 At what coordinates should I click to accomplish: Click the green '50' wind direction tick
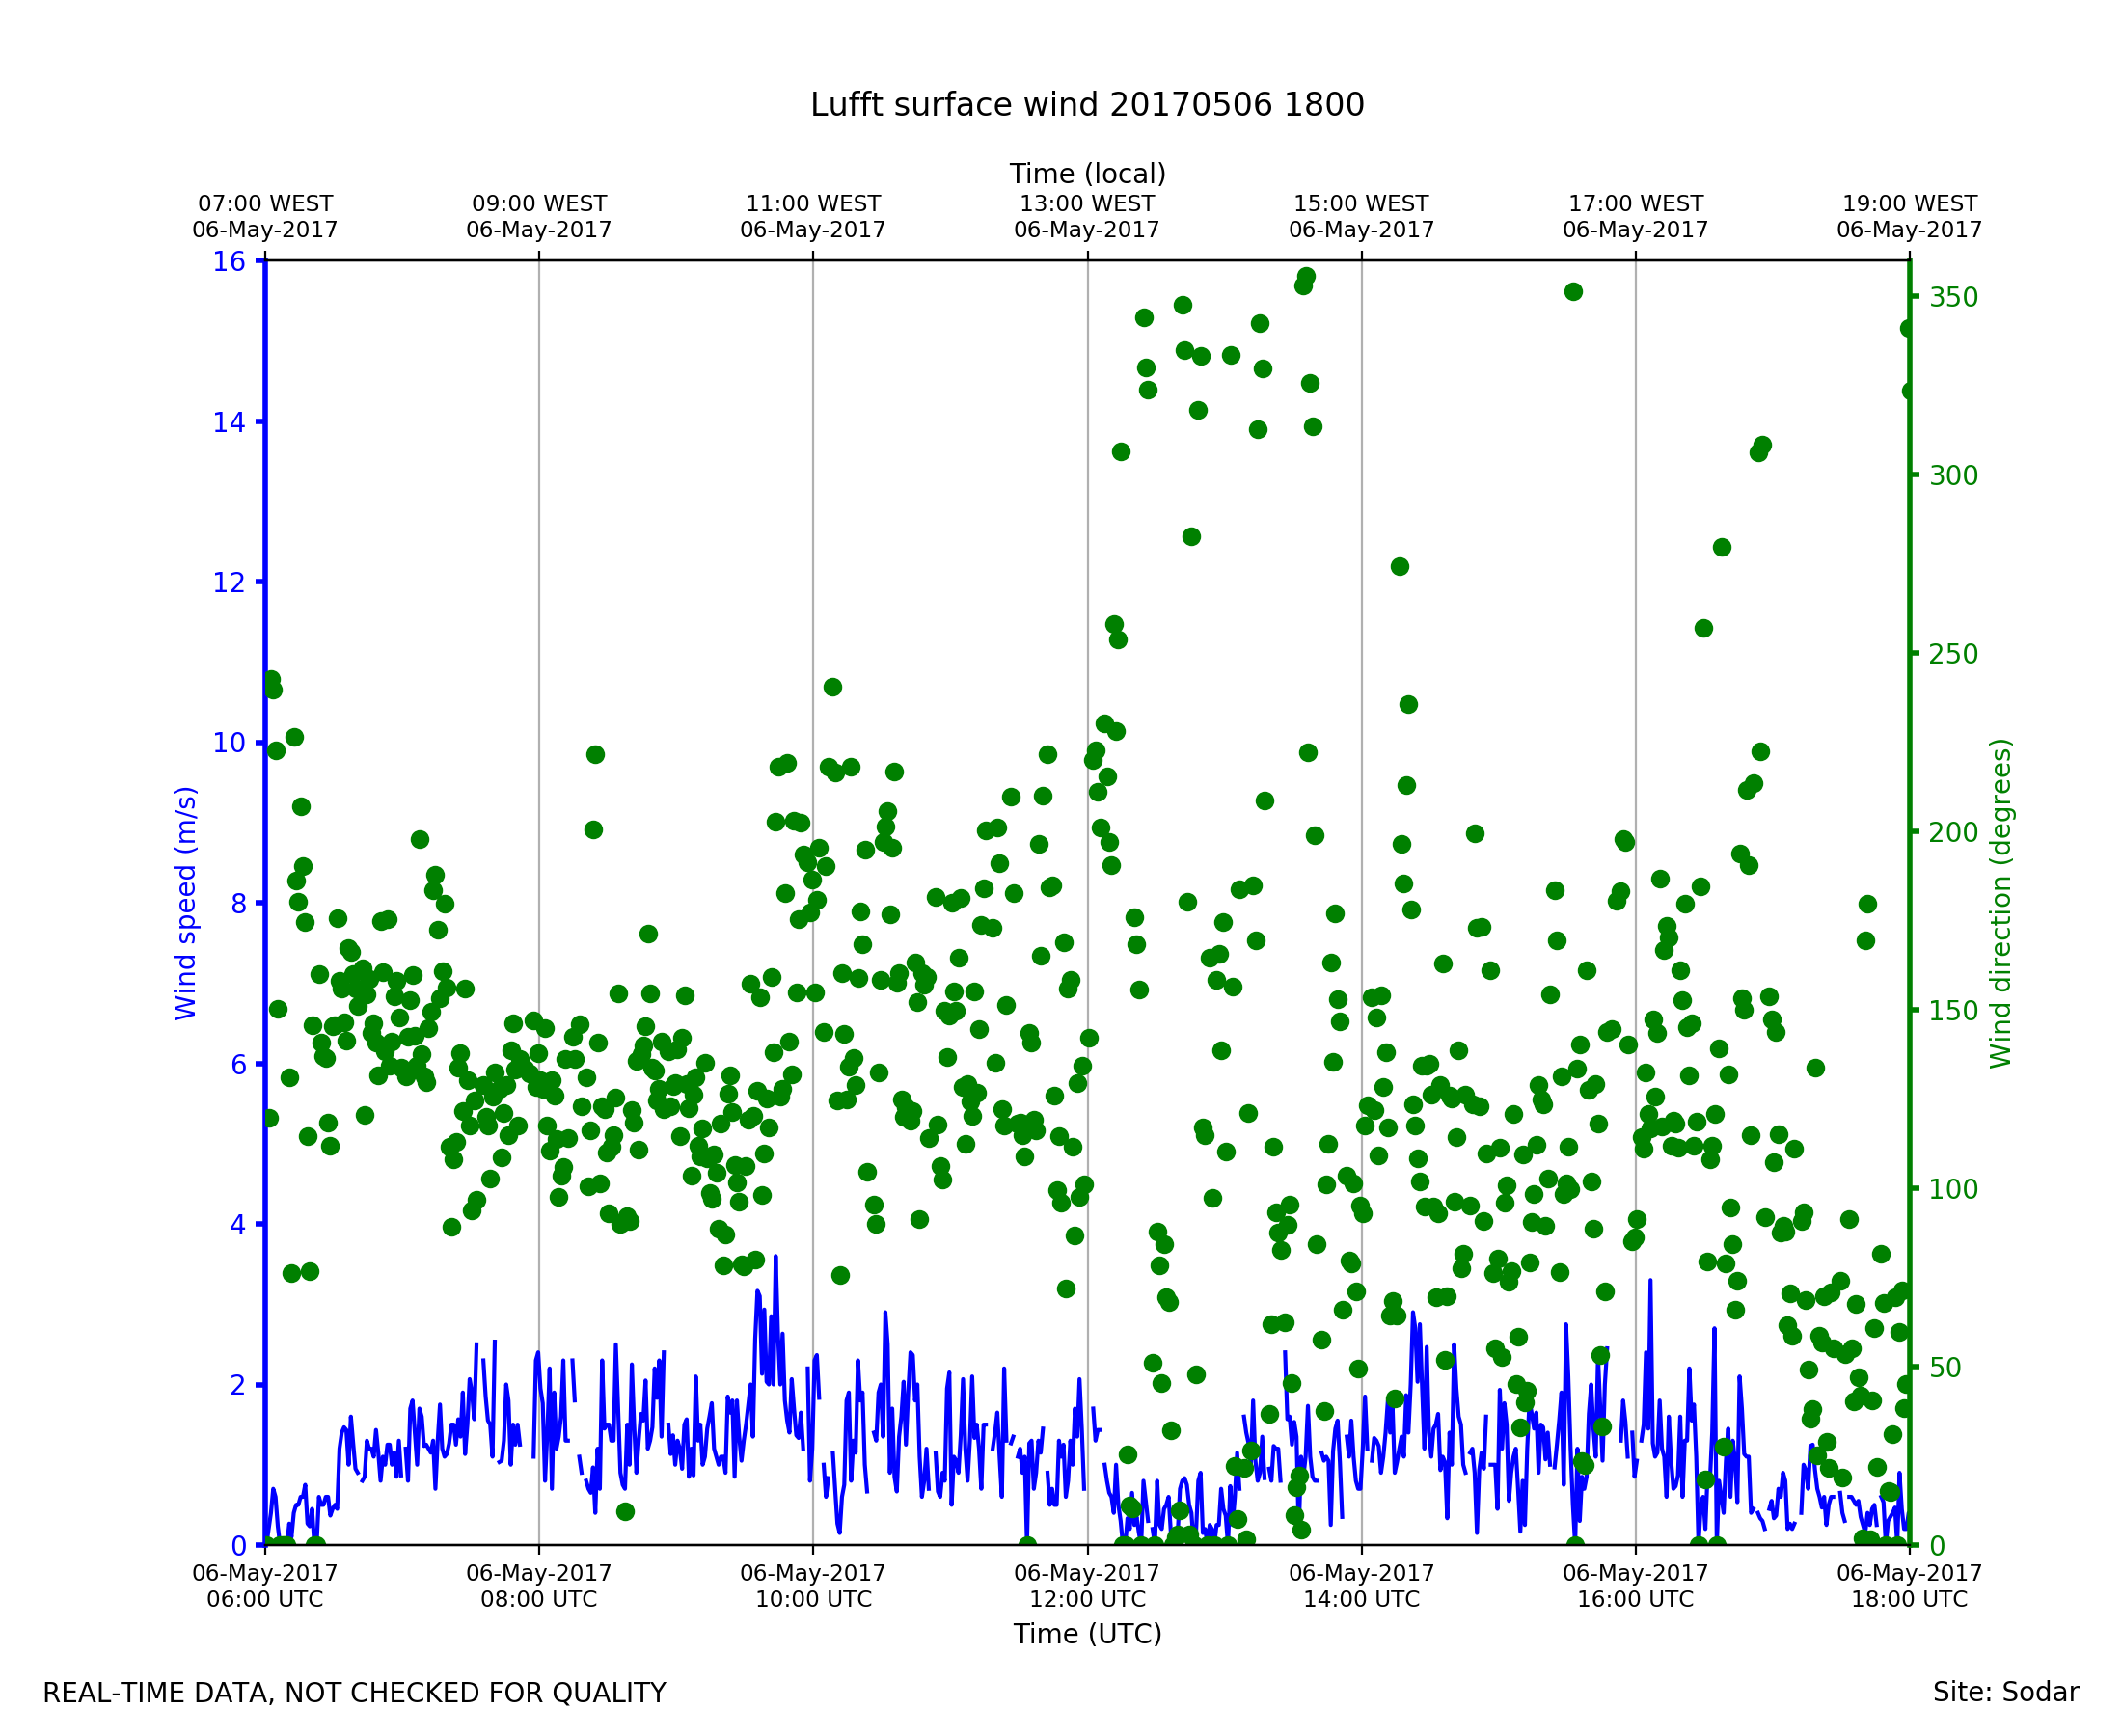pyautogui.click(x=1946, y=1368)
